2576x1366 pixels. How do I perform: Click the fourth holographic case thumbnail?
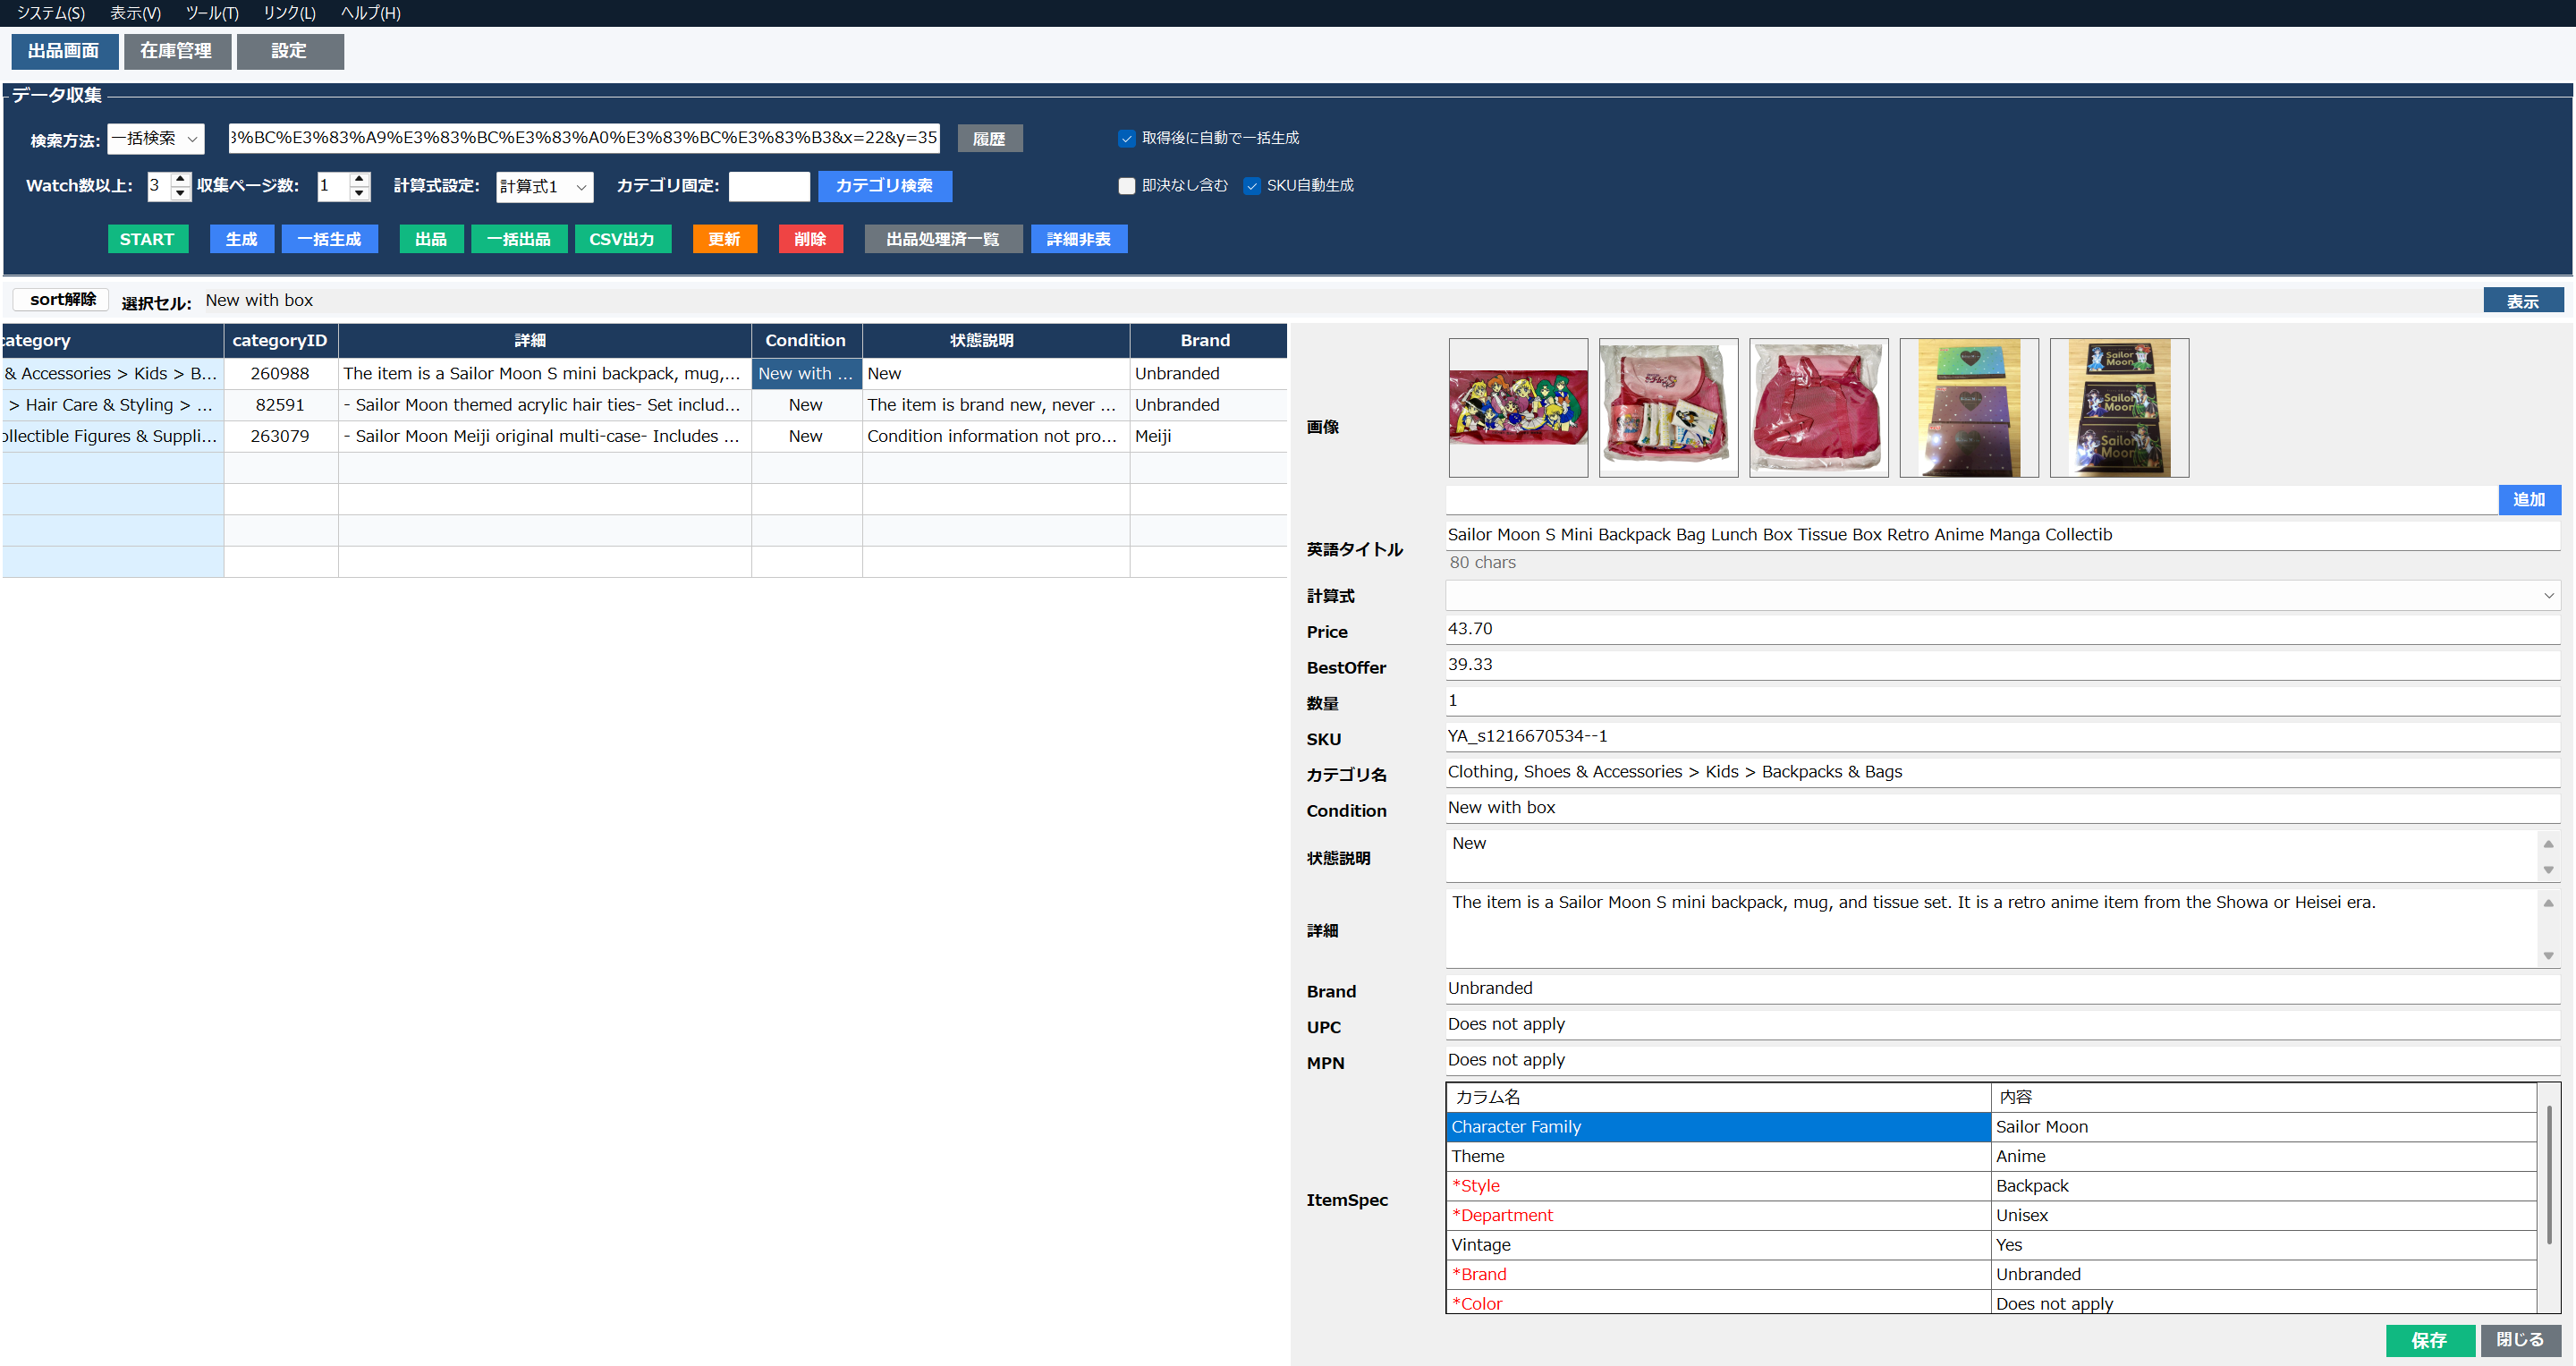pos(1968,407)
